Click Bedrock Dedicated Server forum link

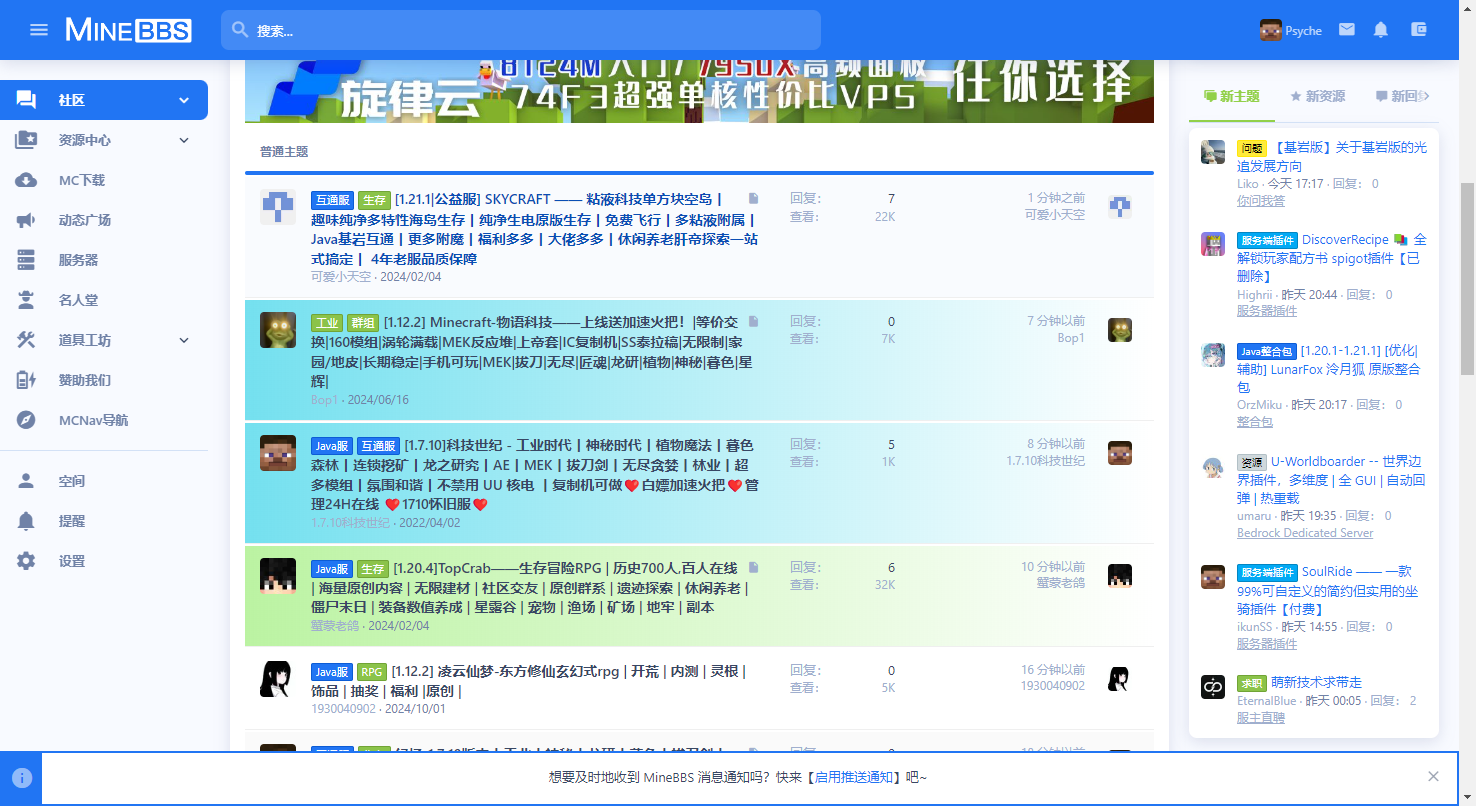pos(1305,533)
